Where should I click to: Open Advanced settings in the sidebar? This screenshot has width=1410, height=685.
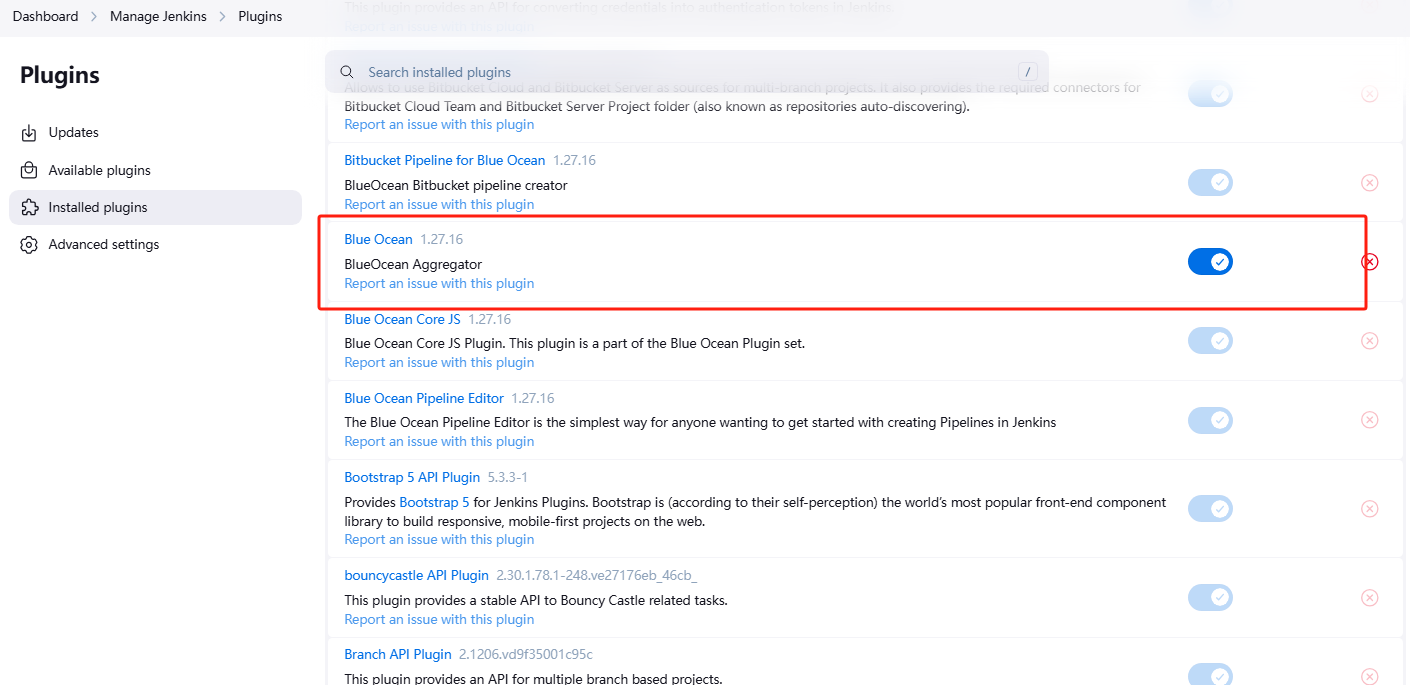(x=155, y=245)
